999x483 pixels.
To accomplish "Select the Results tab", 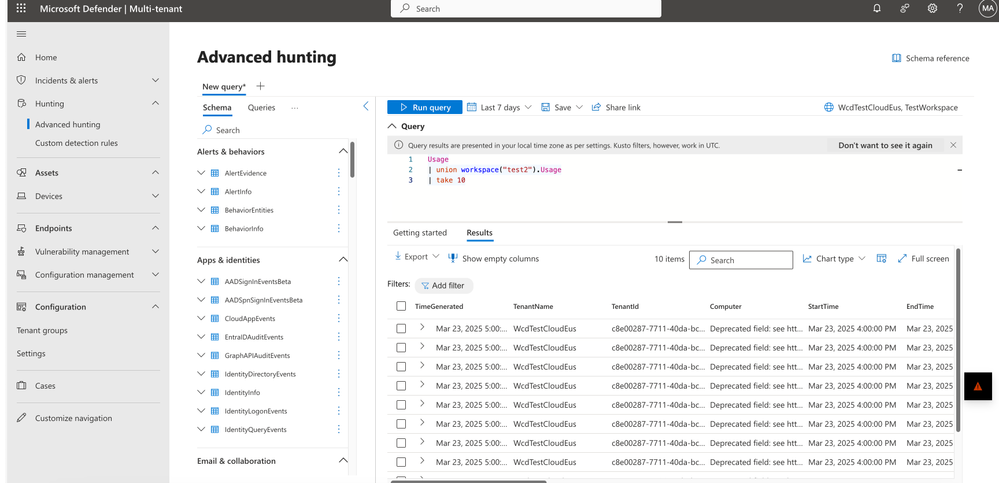I will pos(480,233).
